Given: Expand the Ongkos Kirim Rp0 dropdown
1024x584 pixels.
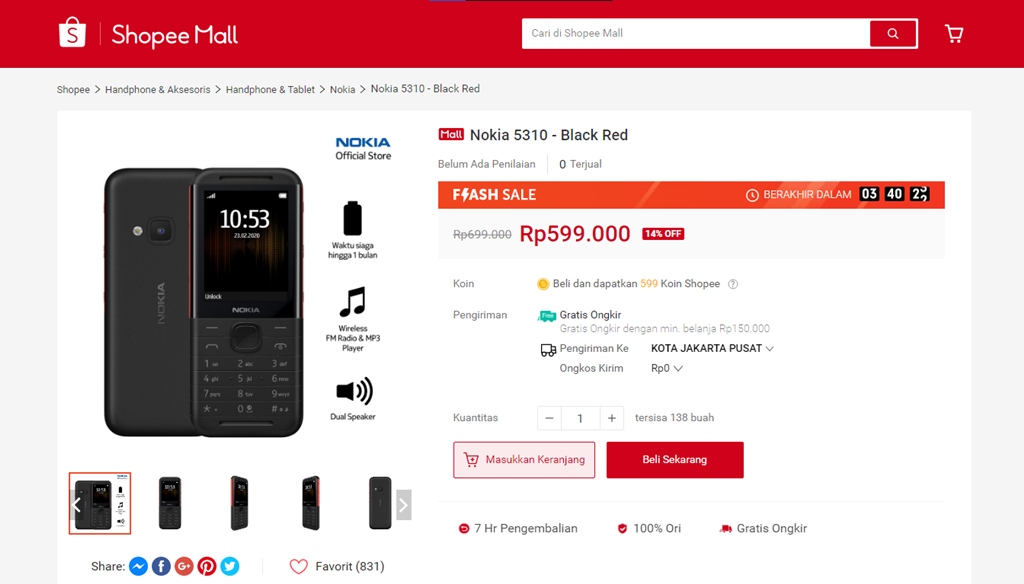Looking at the screenshot, I should tap(667, 369).
